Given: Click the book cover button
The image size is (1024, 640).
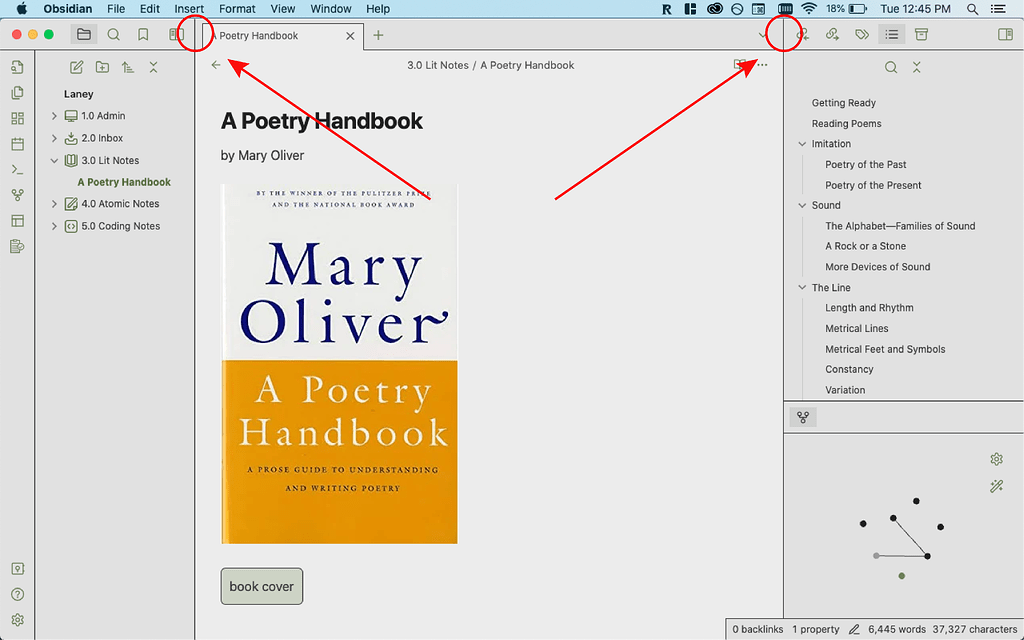Looking at the screenshot, I should point(261,587).
